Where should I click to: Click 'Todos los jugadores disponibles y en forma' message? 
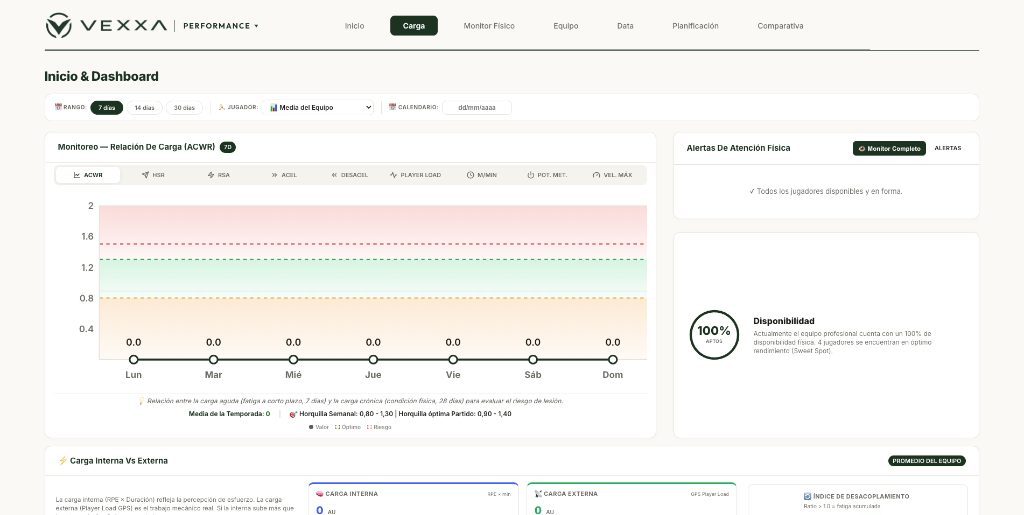click(x=826, y=191)
